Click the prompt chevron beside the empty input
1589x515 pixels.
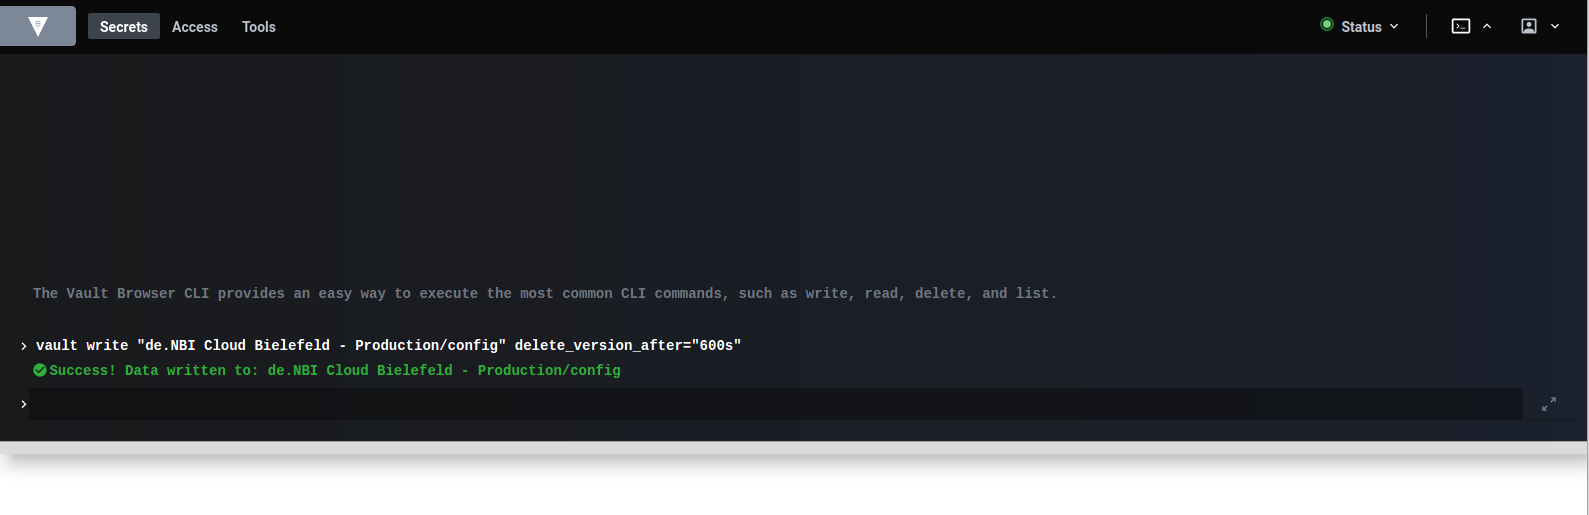point(23,404)
